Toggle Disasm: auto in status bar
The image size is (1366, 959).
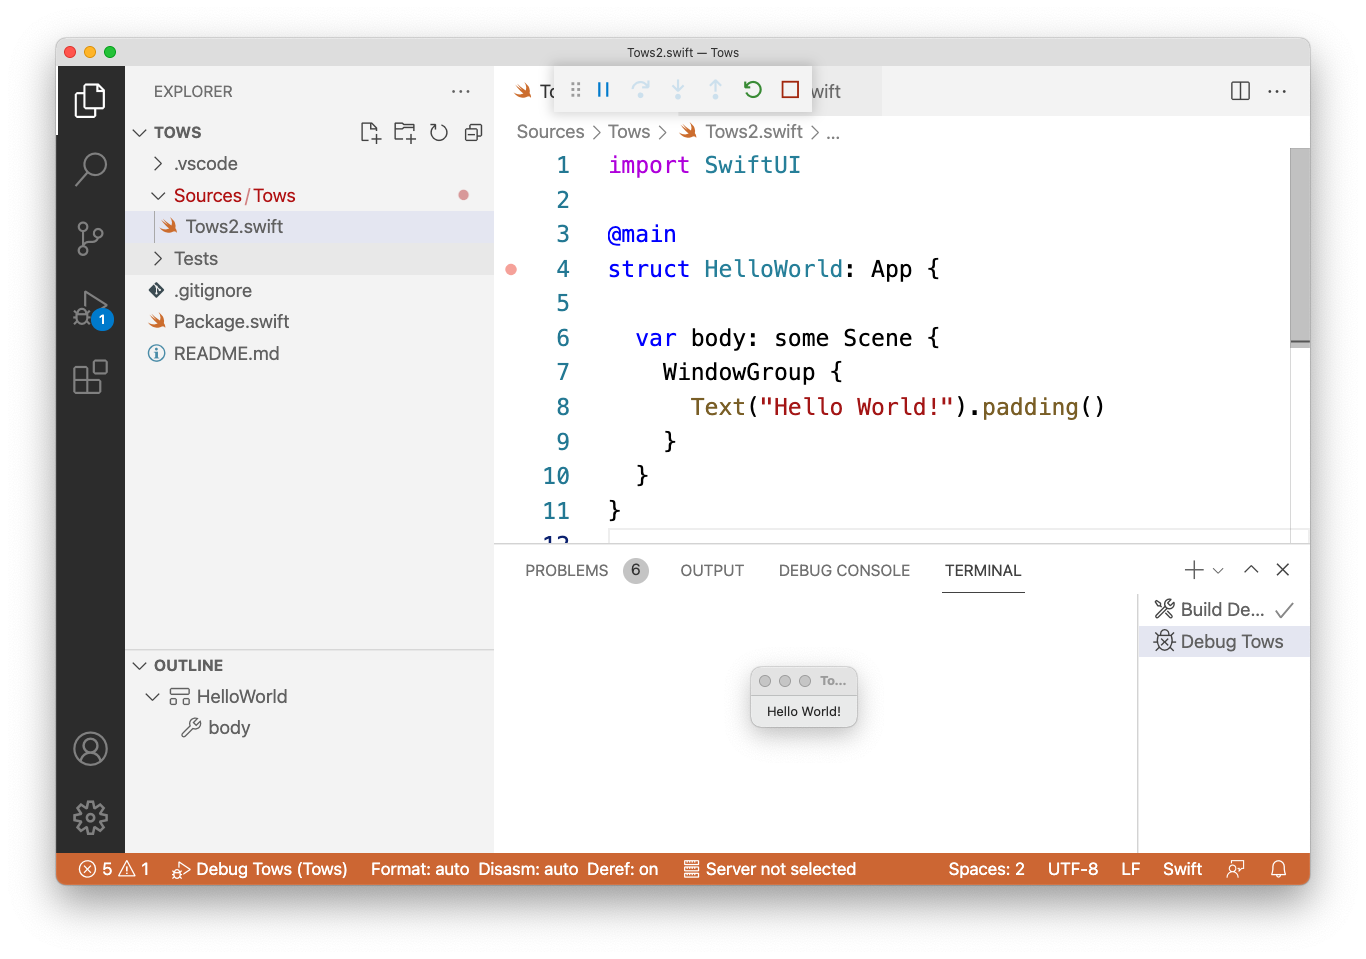pyautogui.click(x=528, y=869)
